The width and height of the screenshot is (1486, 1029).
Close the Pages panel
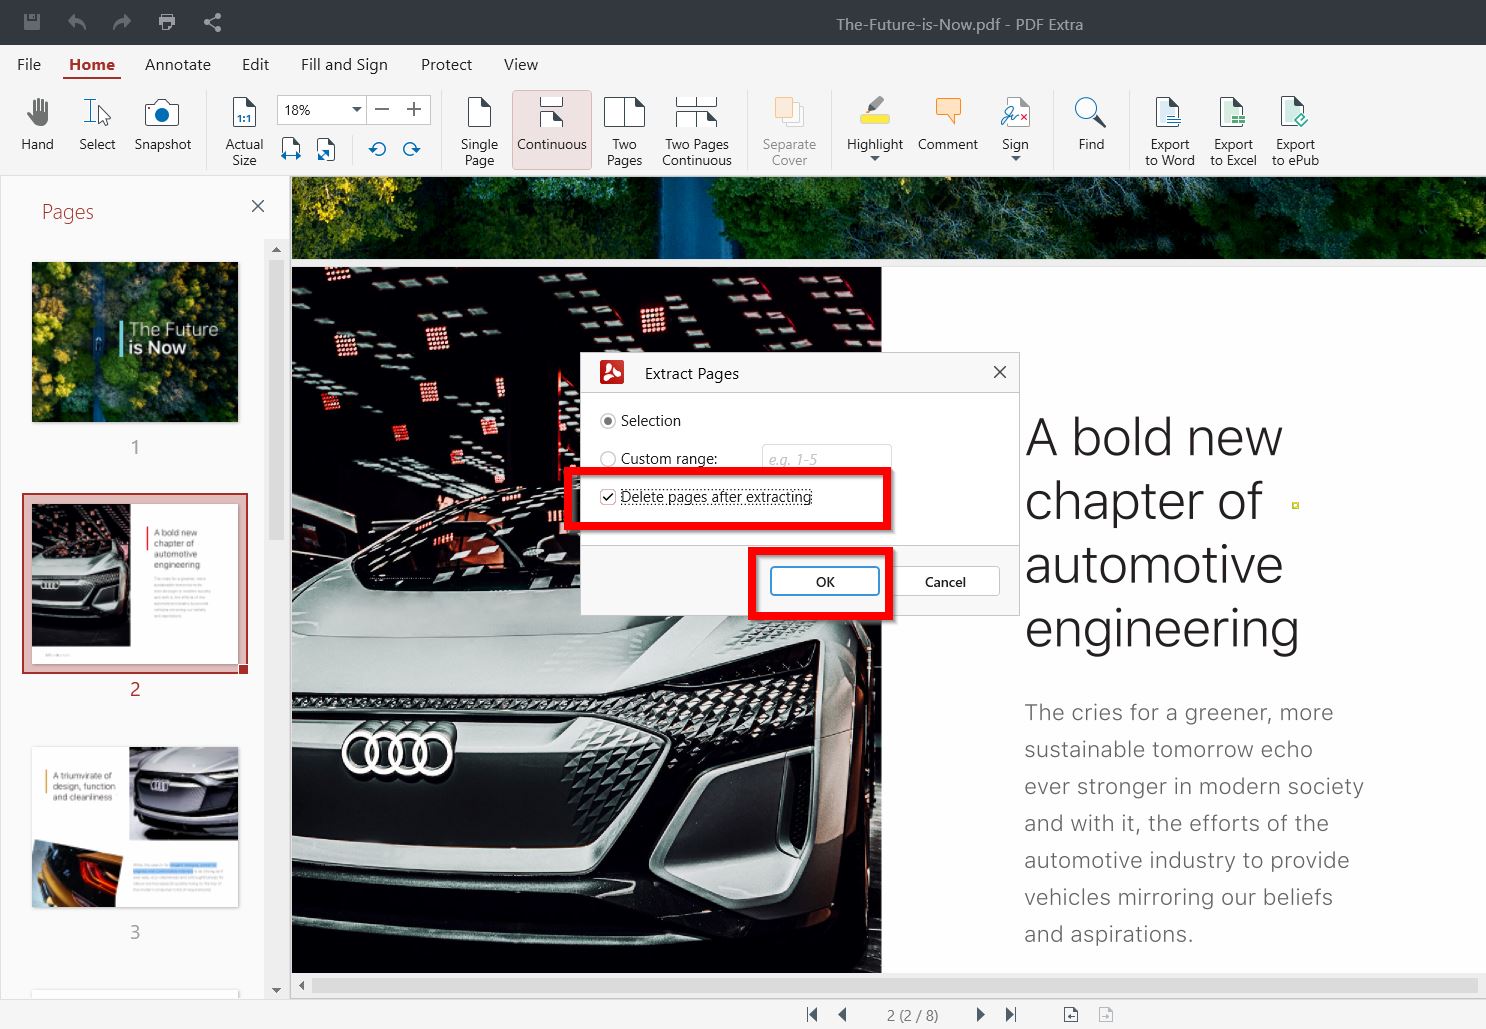(x=258, y=206)
